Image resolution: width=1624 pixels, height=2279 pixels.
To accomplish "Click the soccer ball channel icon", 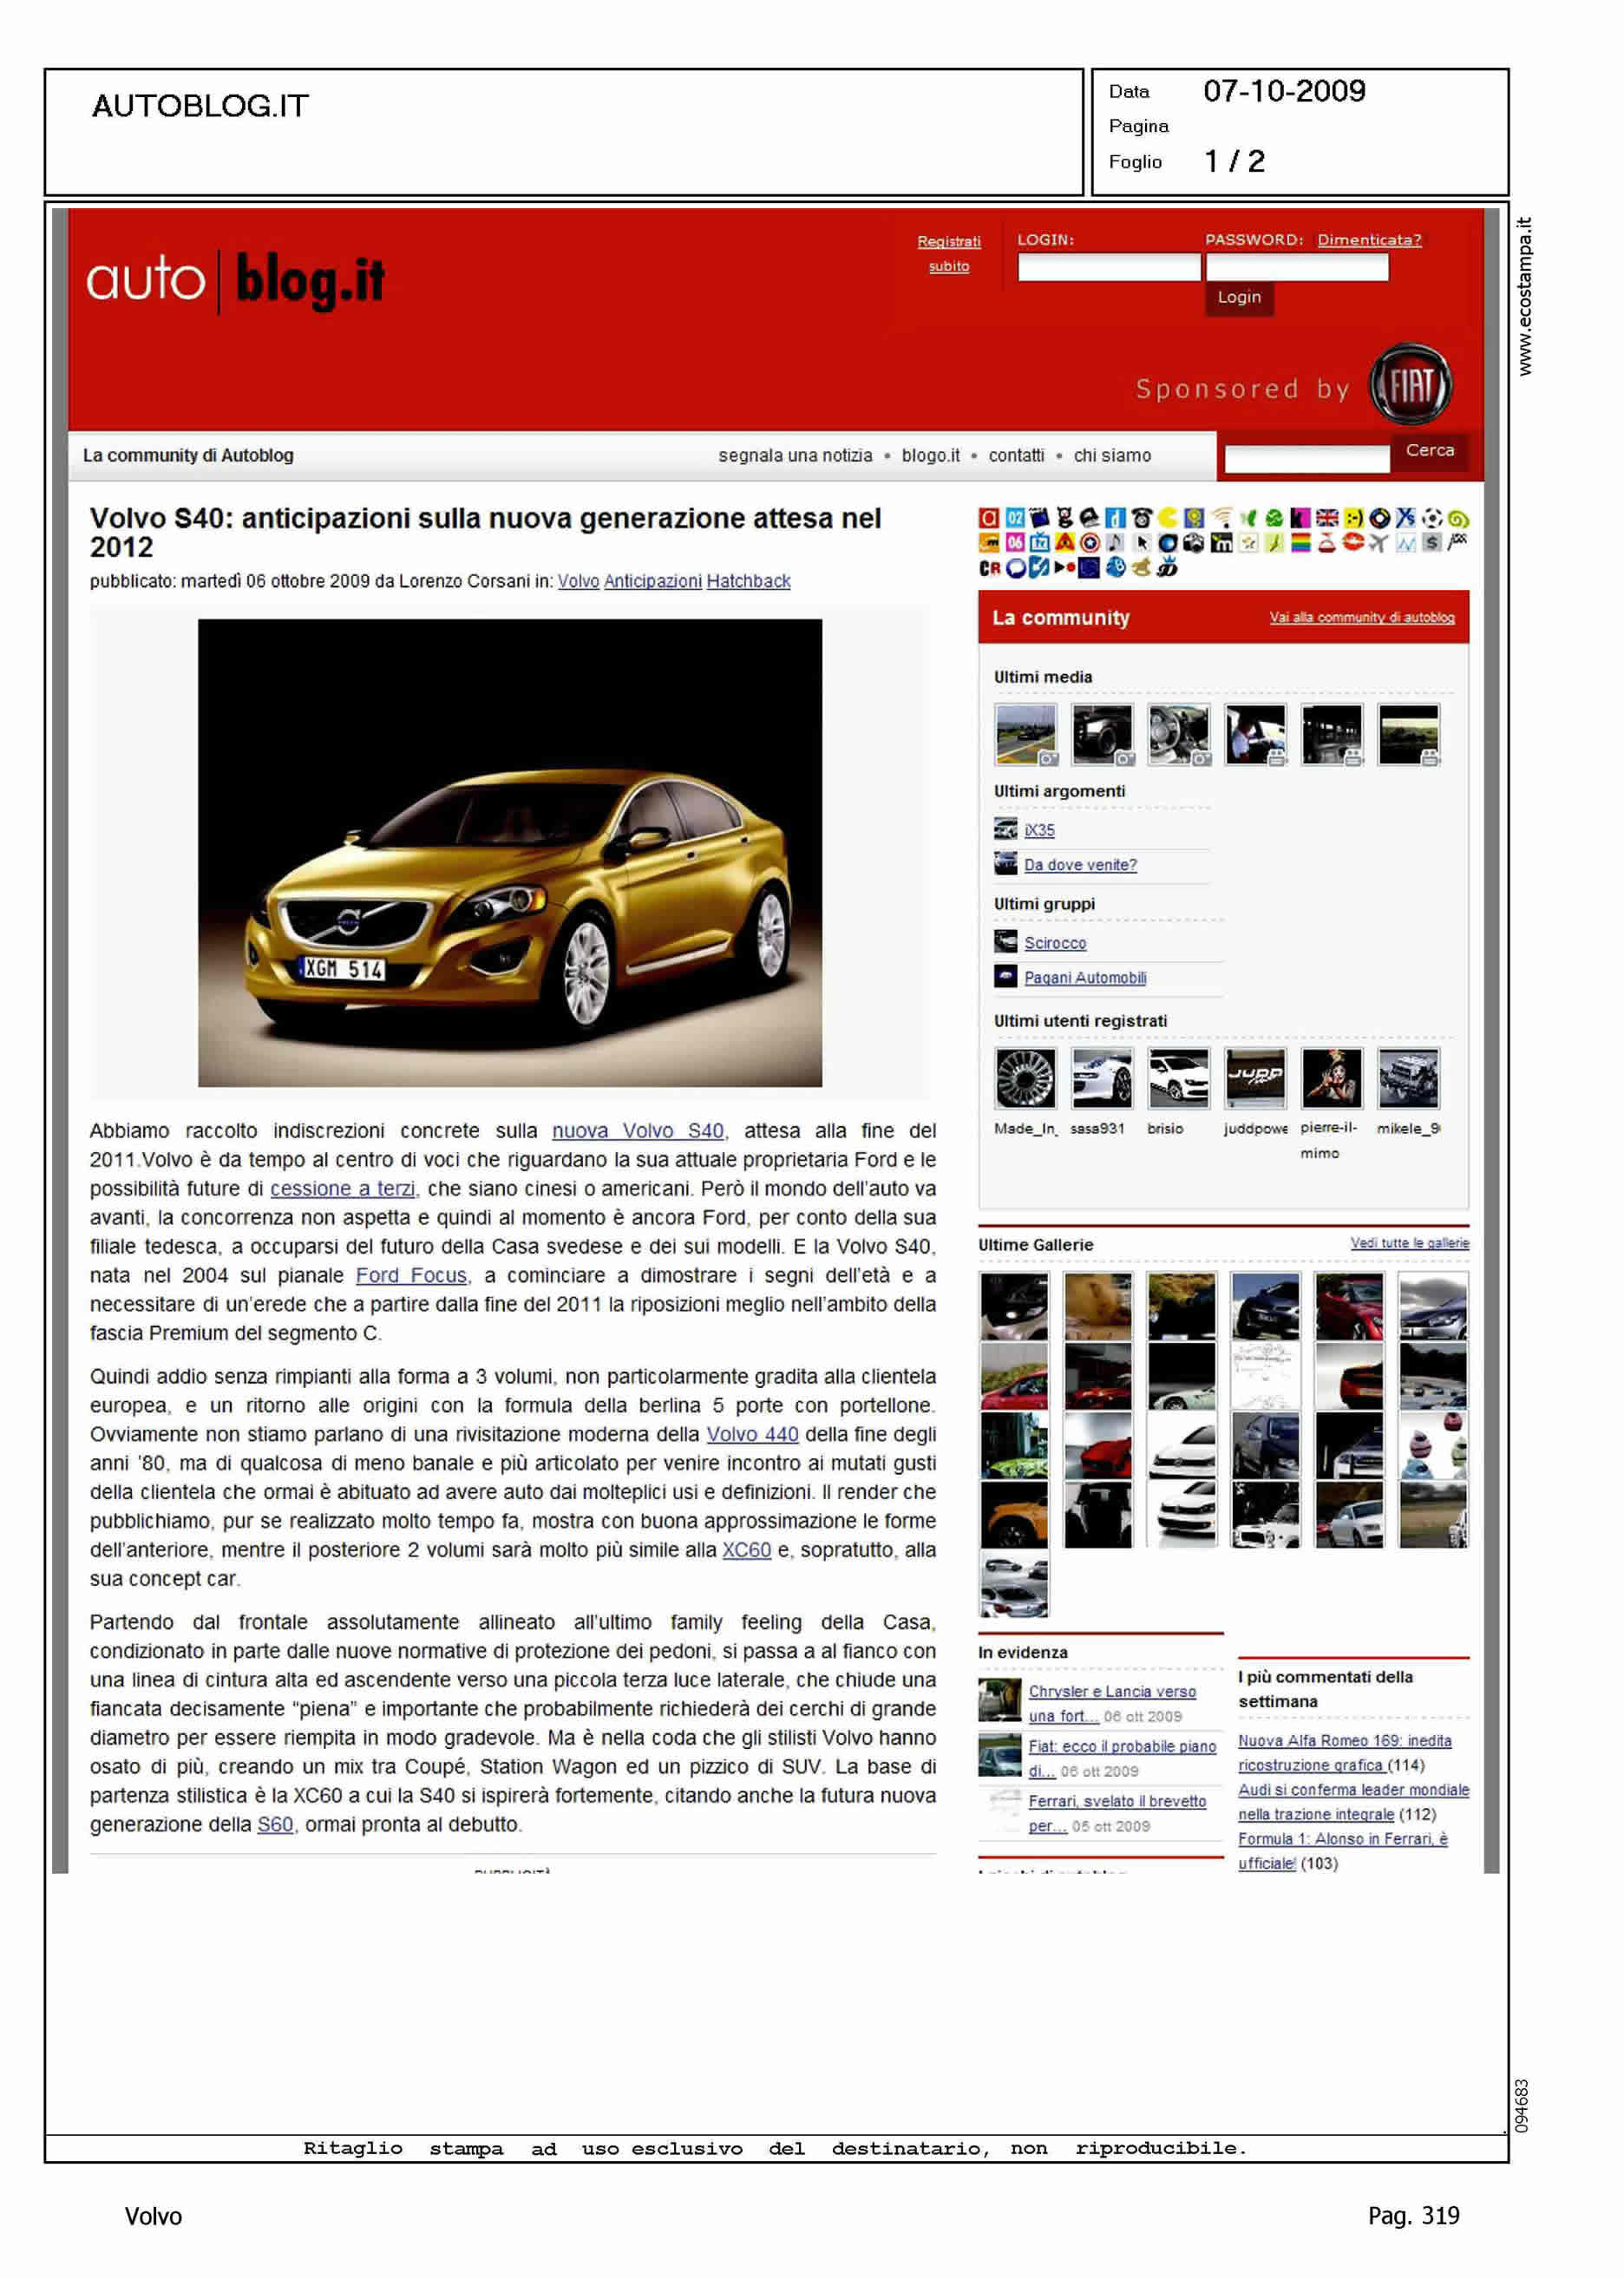I will [x=1431, y=517].
